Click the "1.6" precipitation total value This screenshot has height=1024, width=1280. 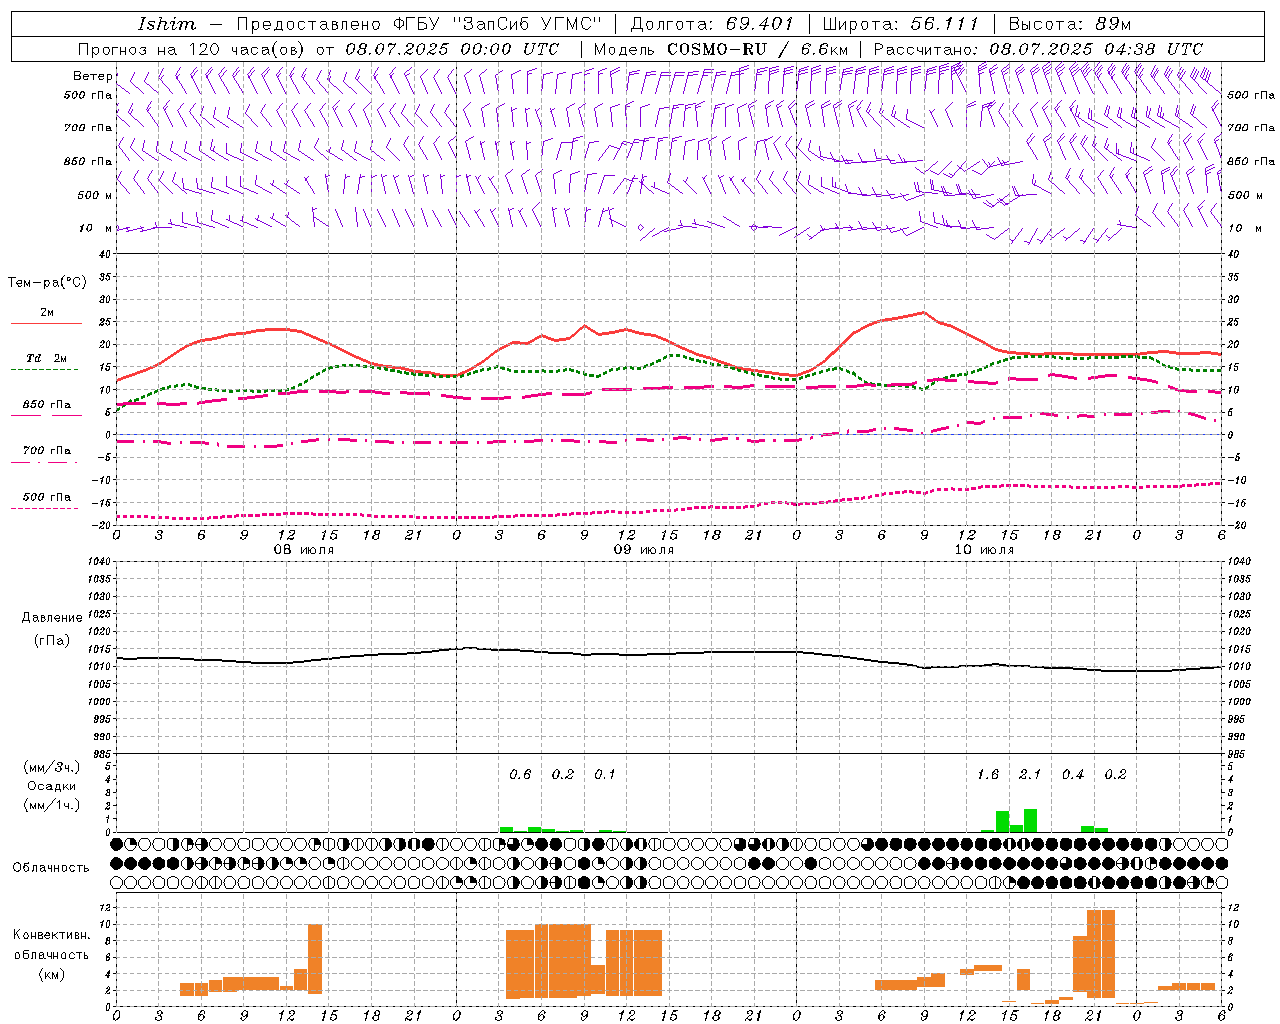(x=987, y=774)
